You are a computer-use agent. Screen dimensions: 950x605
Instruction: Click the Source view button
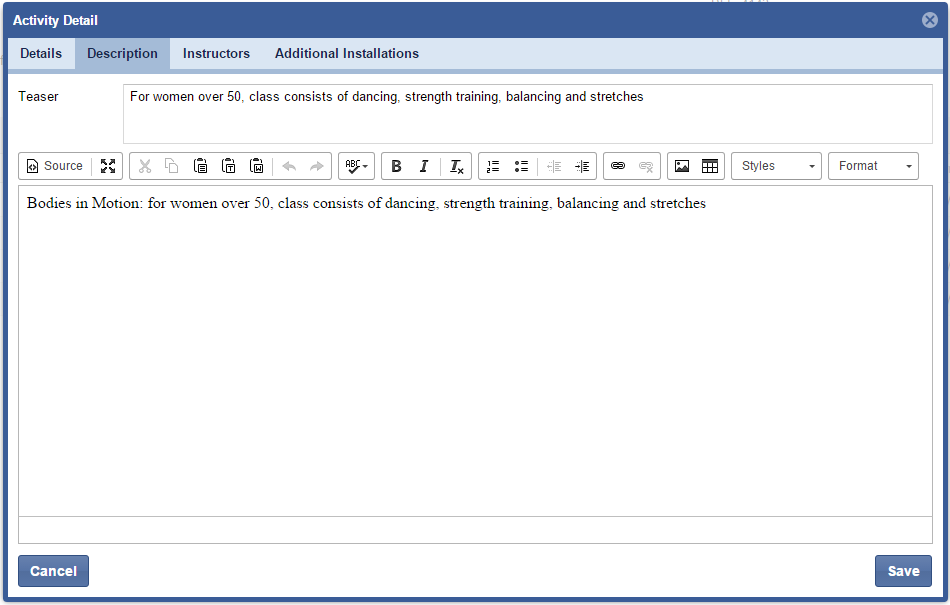click(55, 166)
